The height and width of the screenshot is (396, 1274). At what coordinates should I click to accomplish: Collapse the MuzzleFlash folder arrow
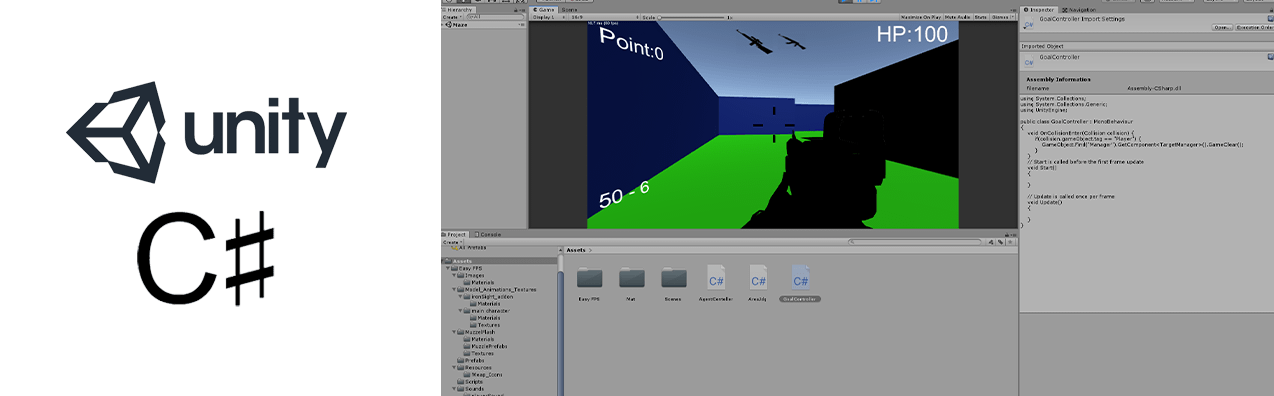(453, 331)
